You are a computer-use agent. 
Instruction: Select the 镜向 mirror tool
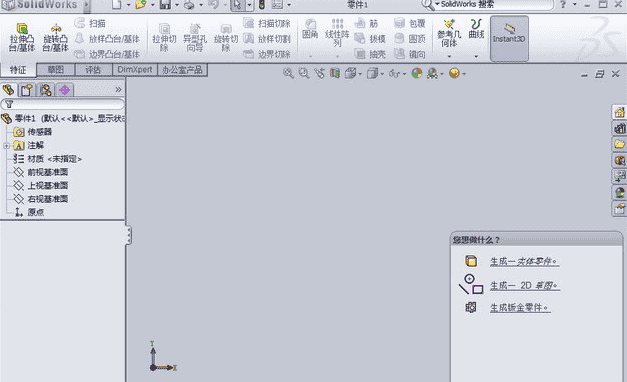click(x=409, y=54)
